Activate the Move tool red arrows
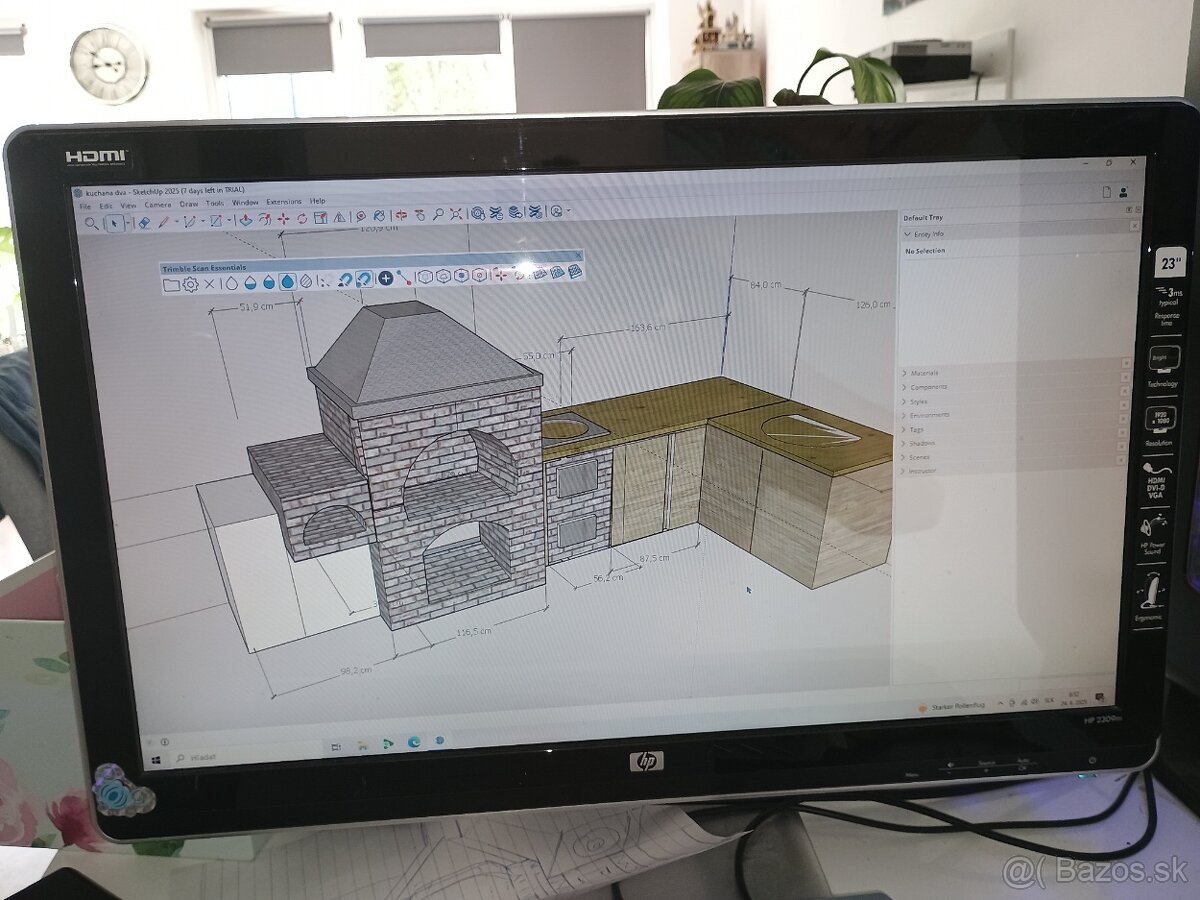Screen dimensions: 1200x900 point(283,219)
